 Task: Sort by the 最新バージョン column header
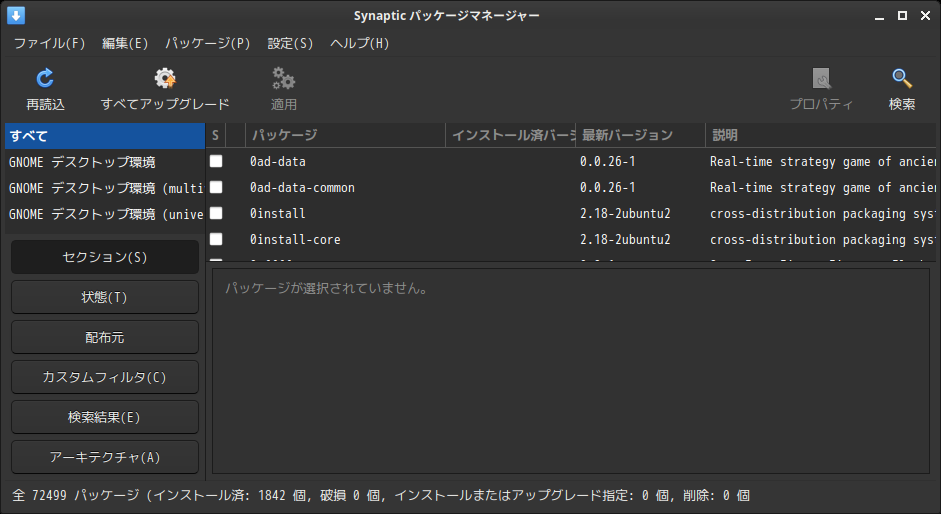pyautogui.click(x=640, y=135)
